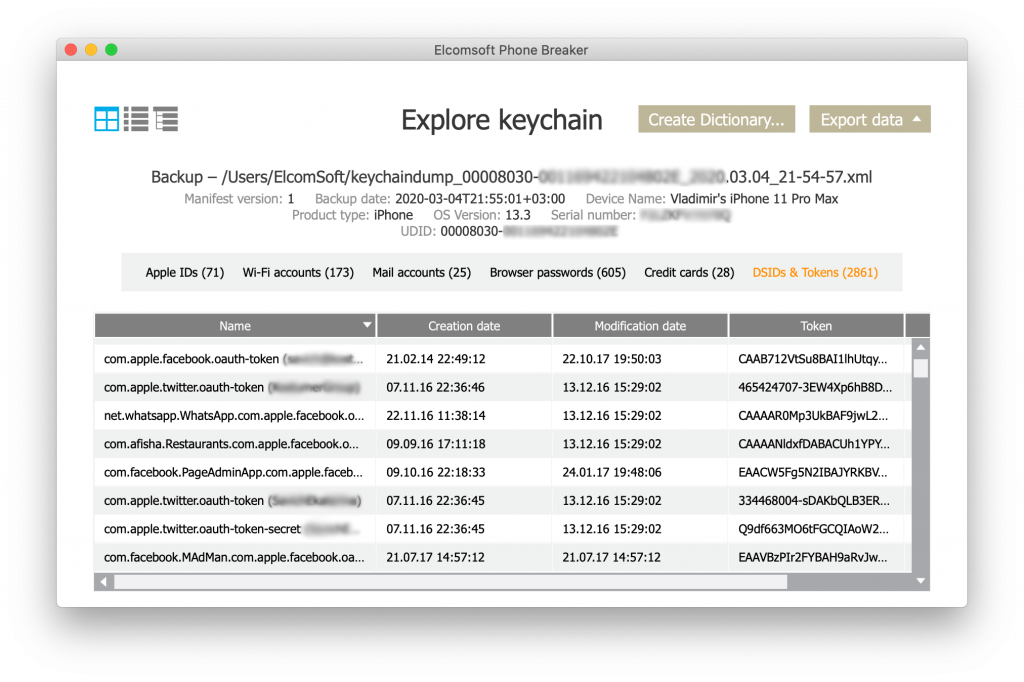Sort entries by Creation date column
The height and width of the screenshot is (682, 1024).
[x=464, y=325]
